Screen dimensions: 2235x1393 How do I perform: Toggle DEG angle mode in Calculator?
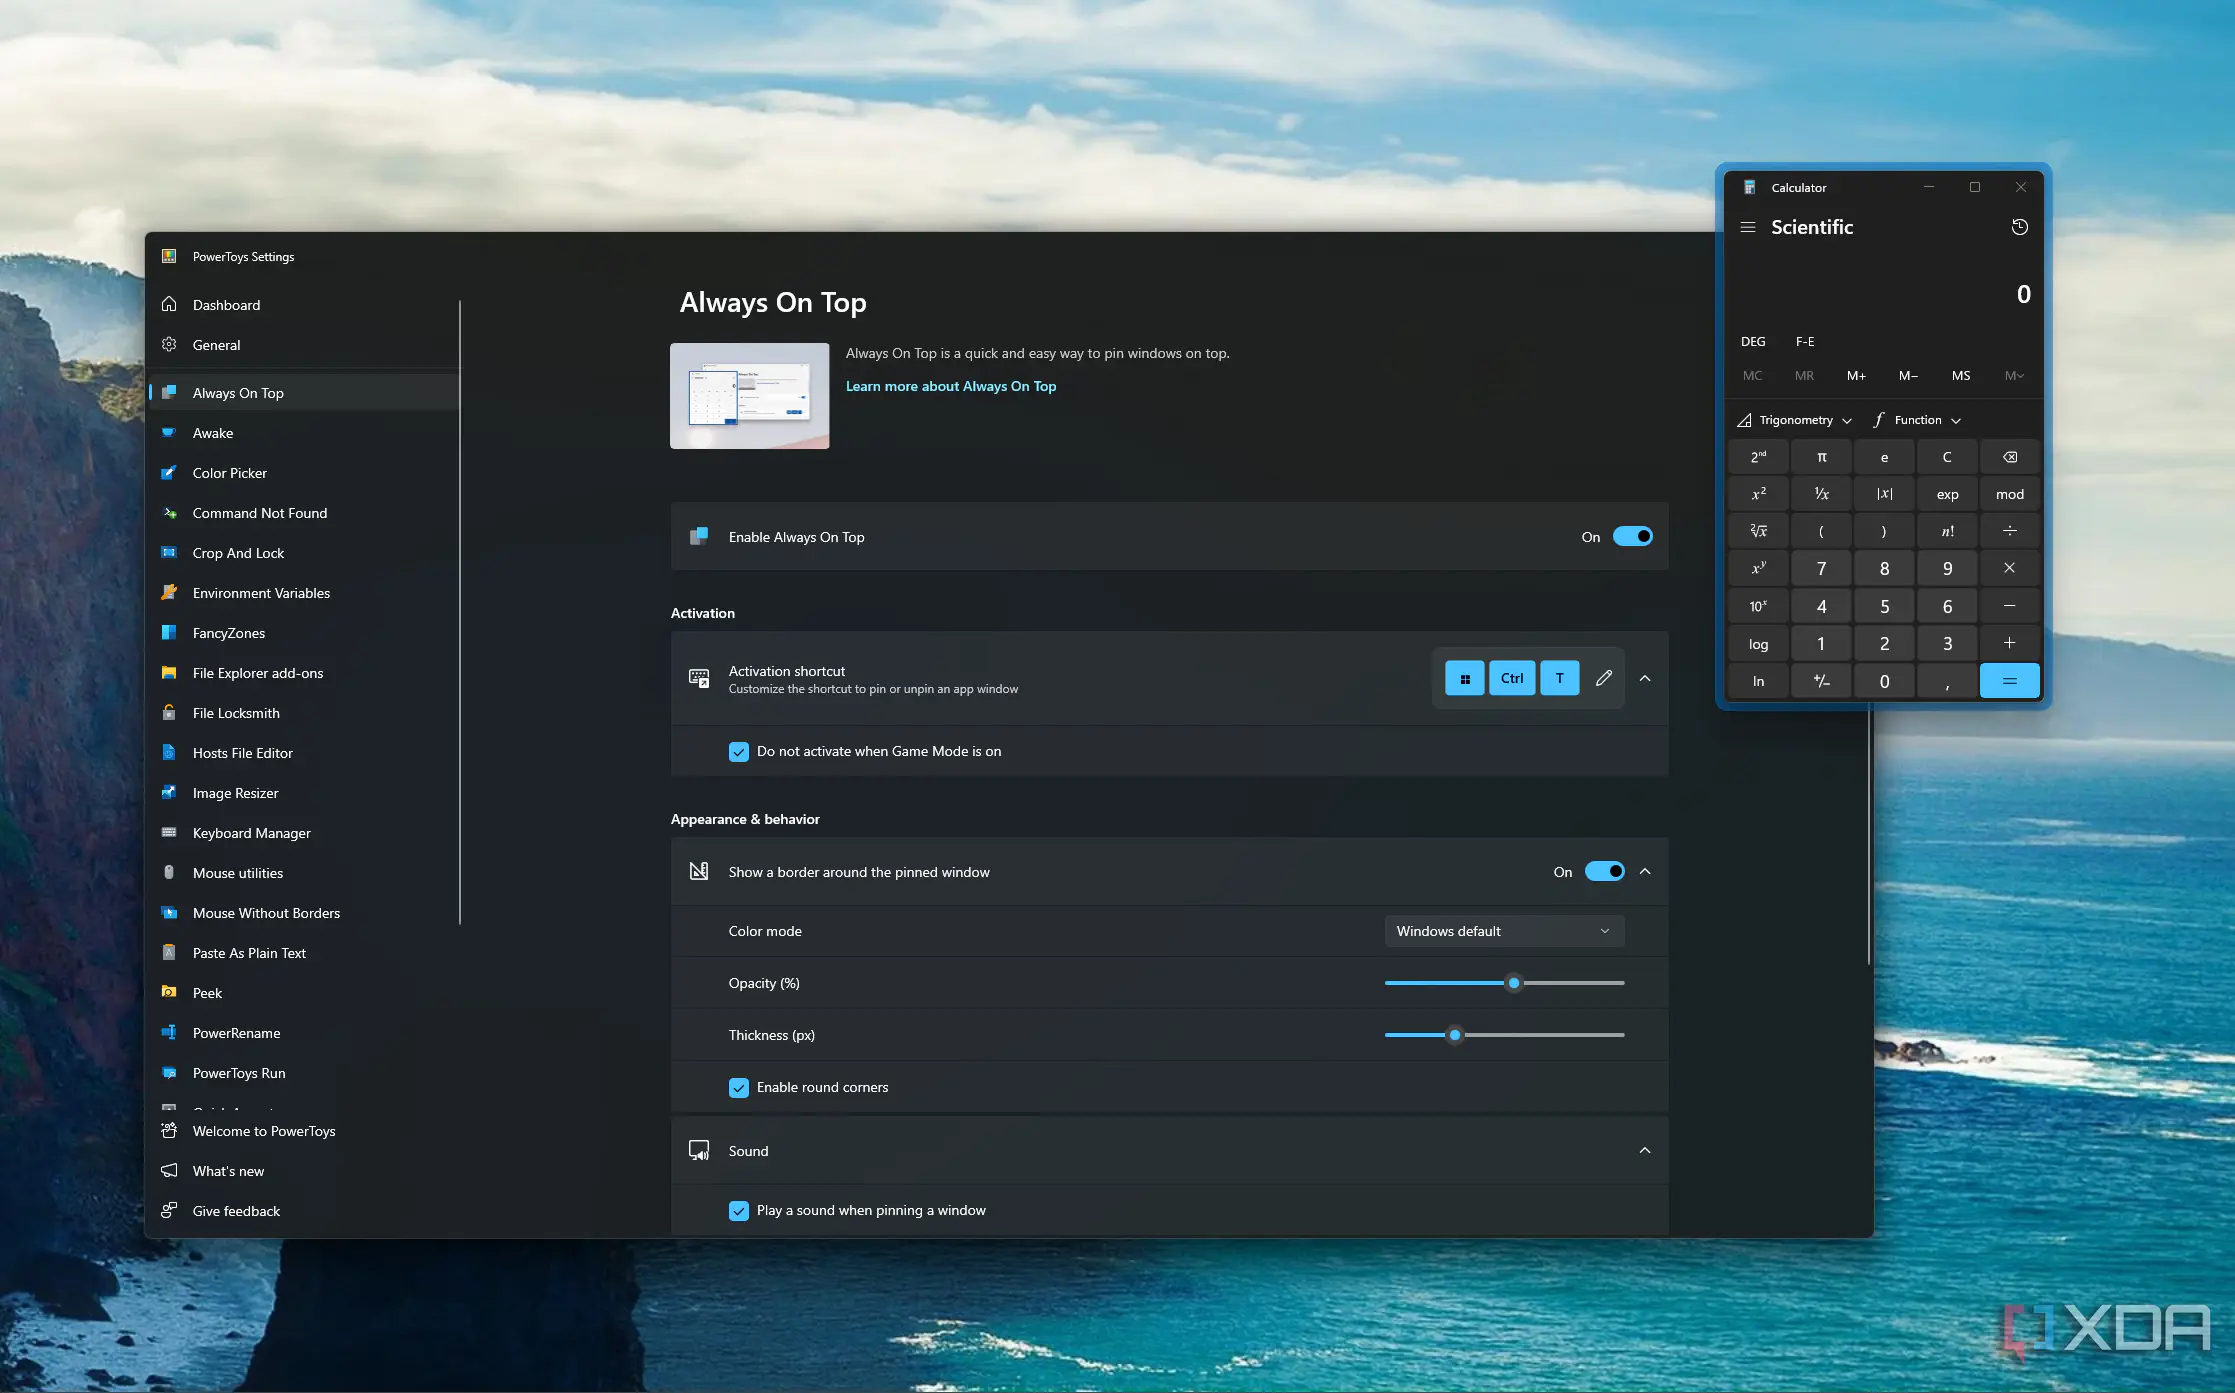pos(1753,341)
